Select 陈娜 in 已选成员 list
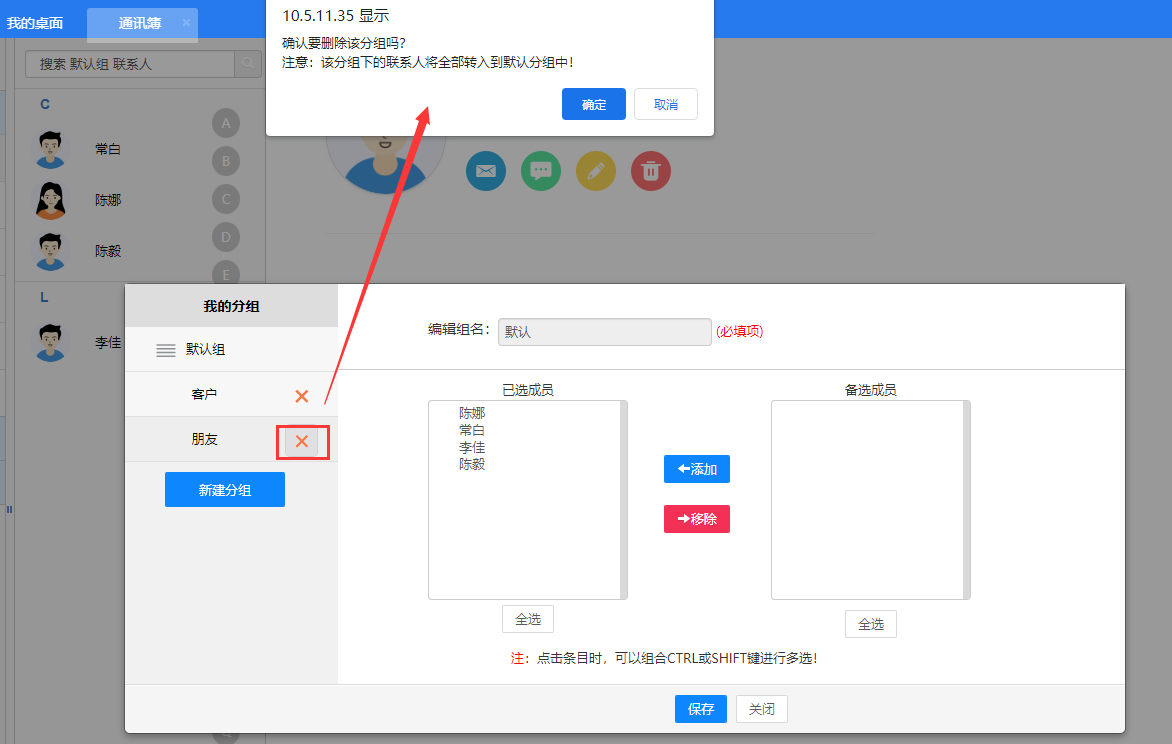1172x744 pixels. (472, 413)
